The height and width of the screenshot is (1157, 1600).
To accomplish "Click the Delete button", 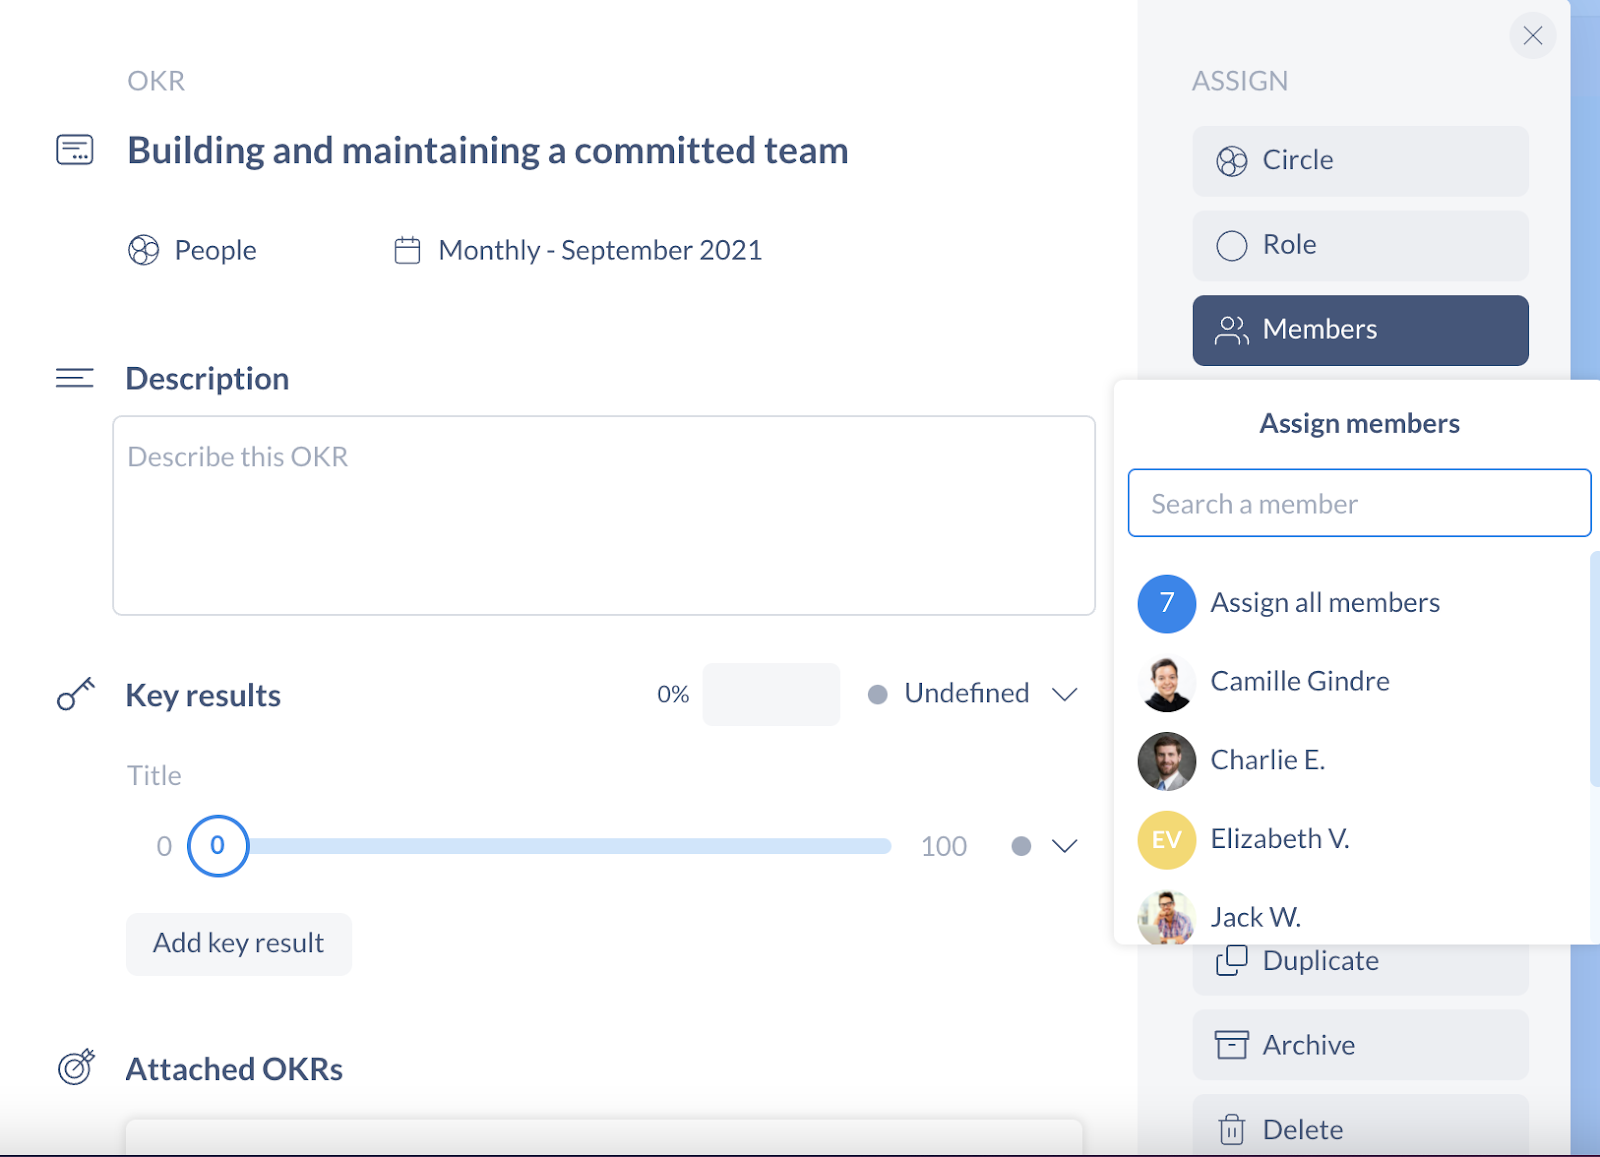I will 1360,1127.
